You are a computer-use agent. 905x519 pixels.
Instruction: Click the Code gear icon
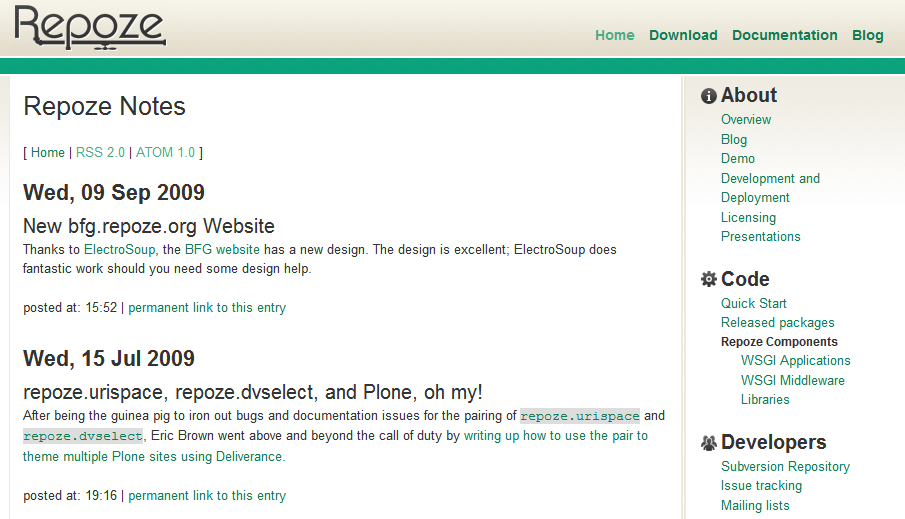tap(709, 279)
